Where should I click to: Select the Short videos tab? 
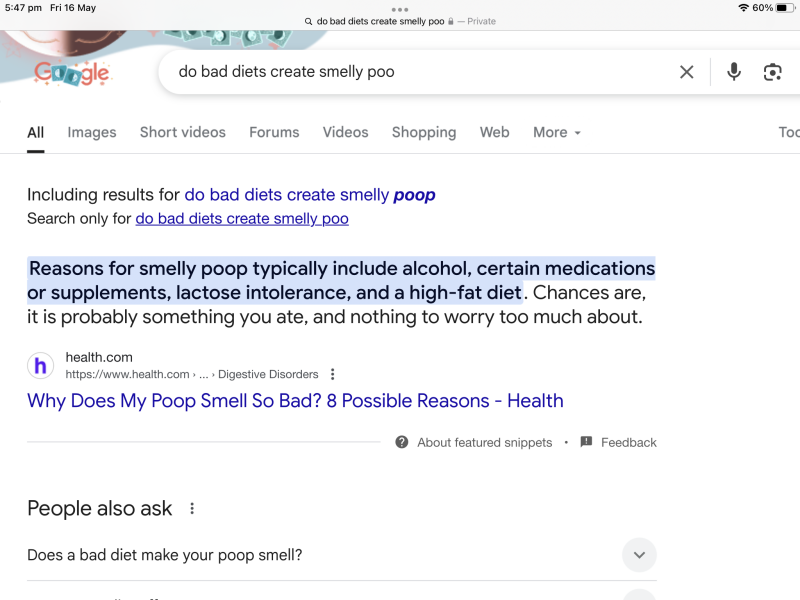pos(183,132)
